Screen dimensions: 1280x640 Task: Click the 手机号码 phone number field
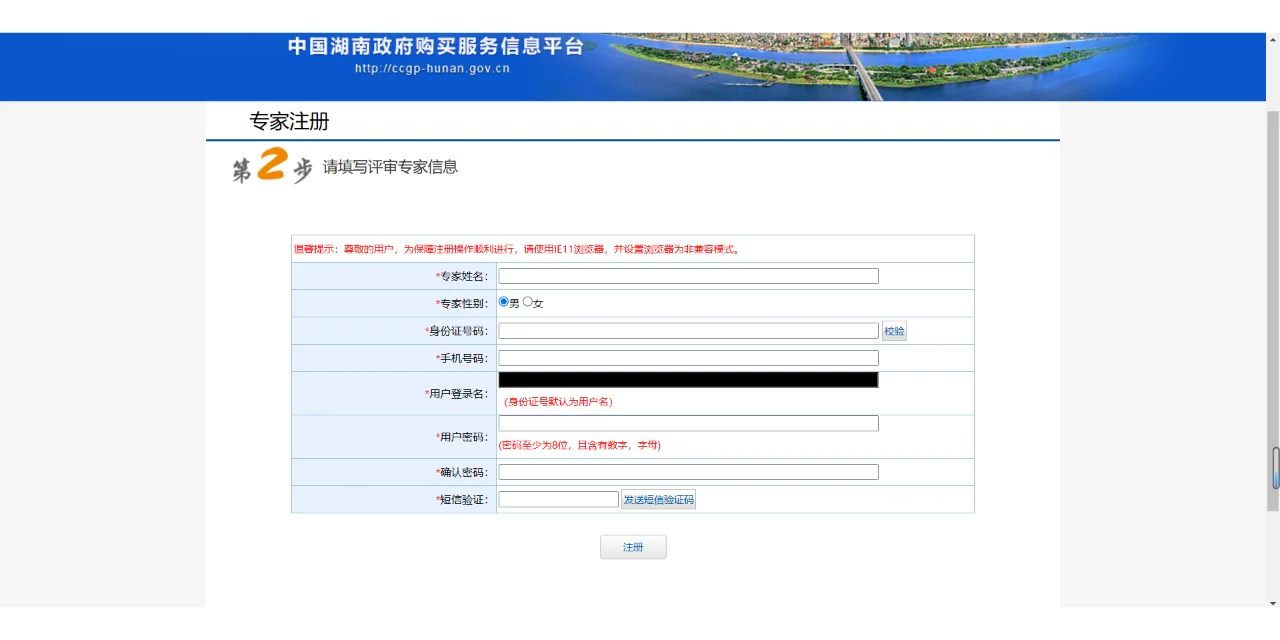pos(687,357)
